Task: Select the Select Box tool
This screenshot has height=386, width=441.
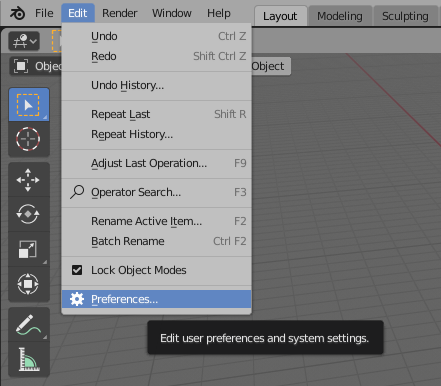Action: point(29,105)
